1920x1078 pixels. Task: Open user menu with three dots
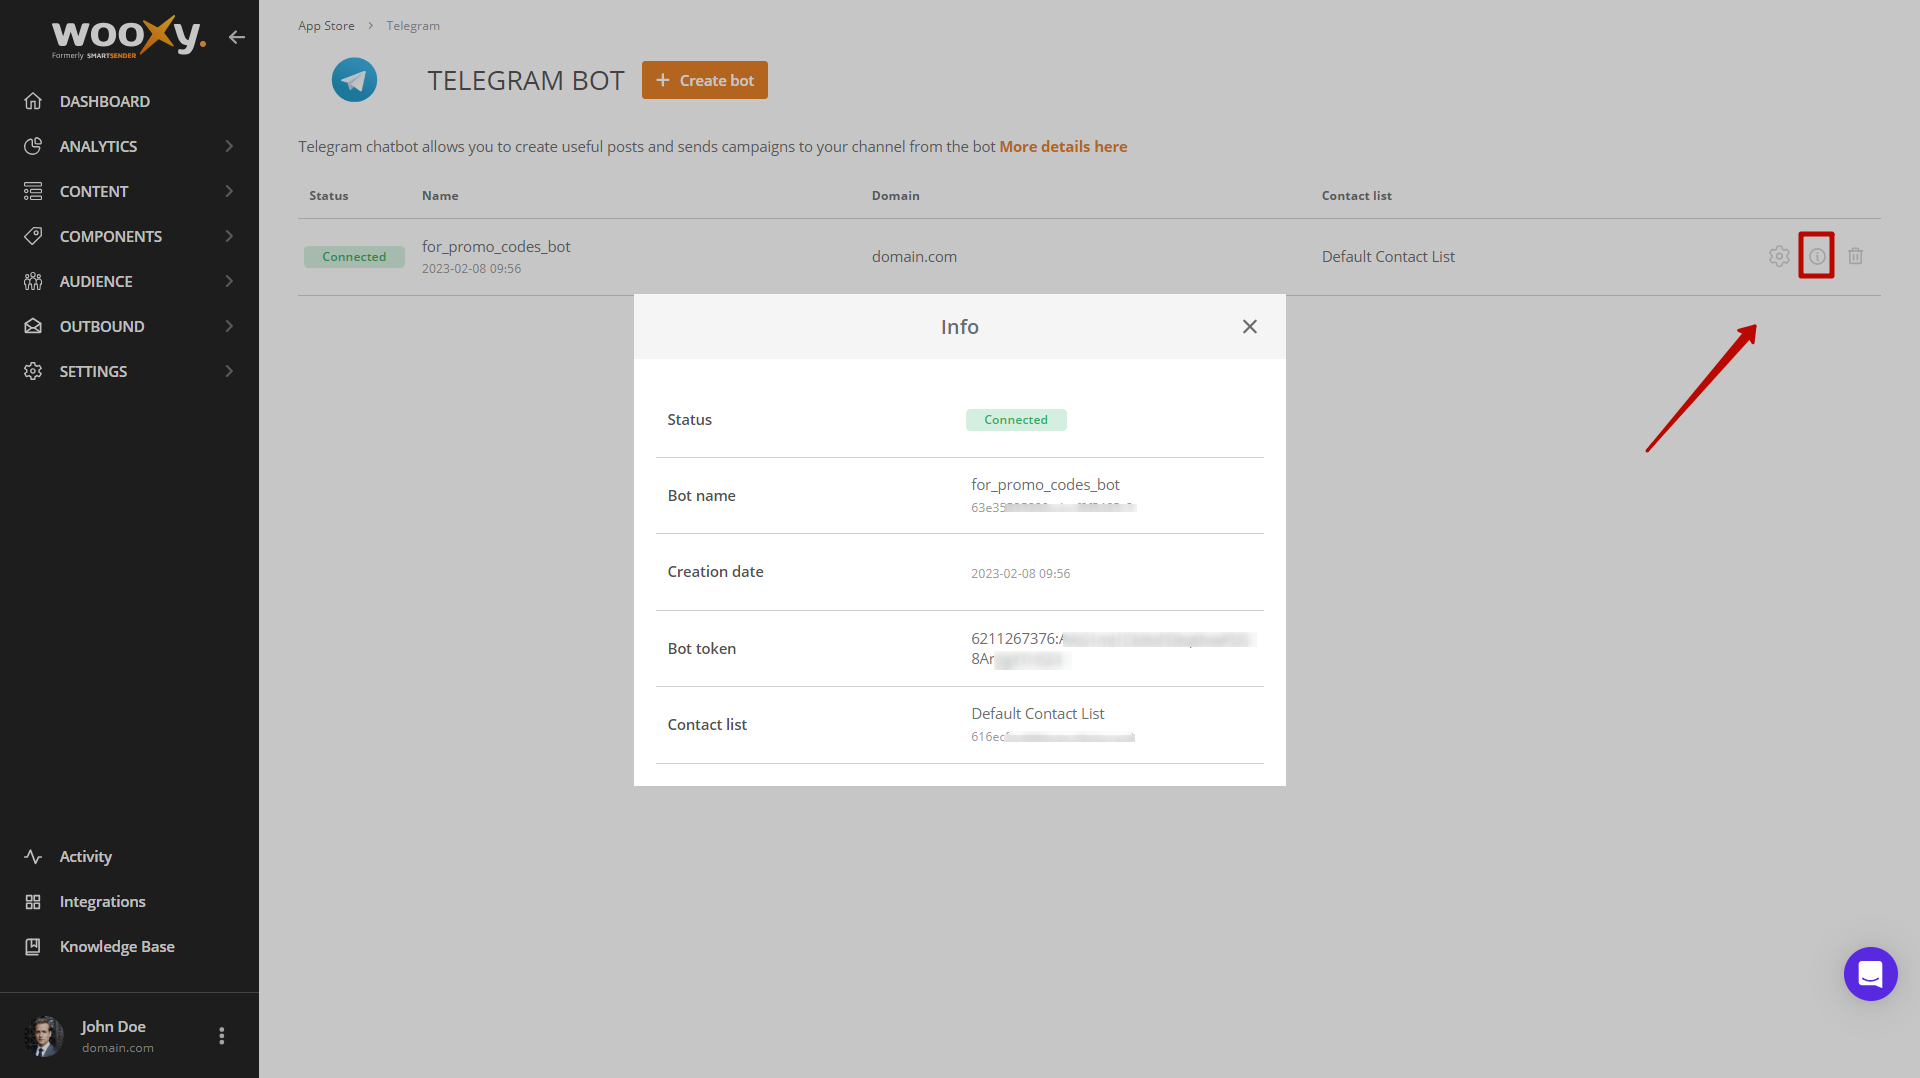pos(221,1036)
